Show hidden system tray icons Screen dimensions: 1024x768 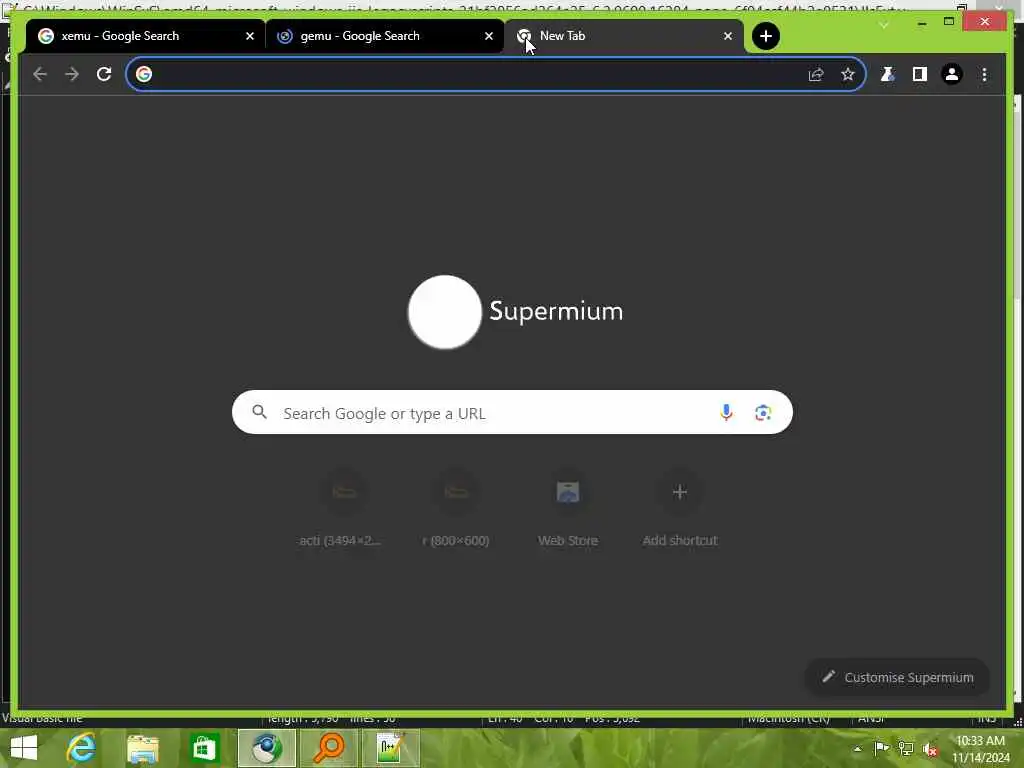click(857, 749)
